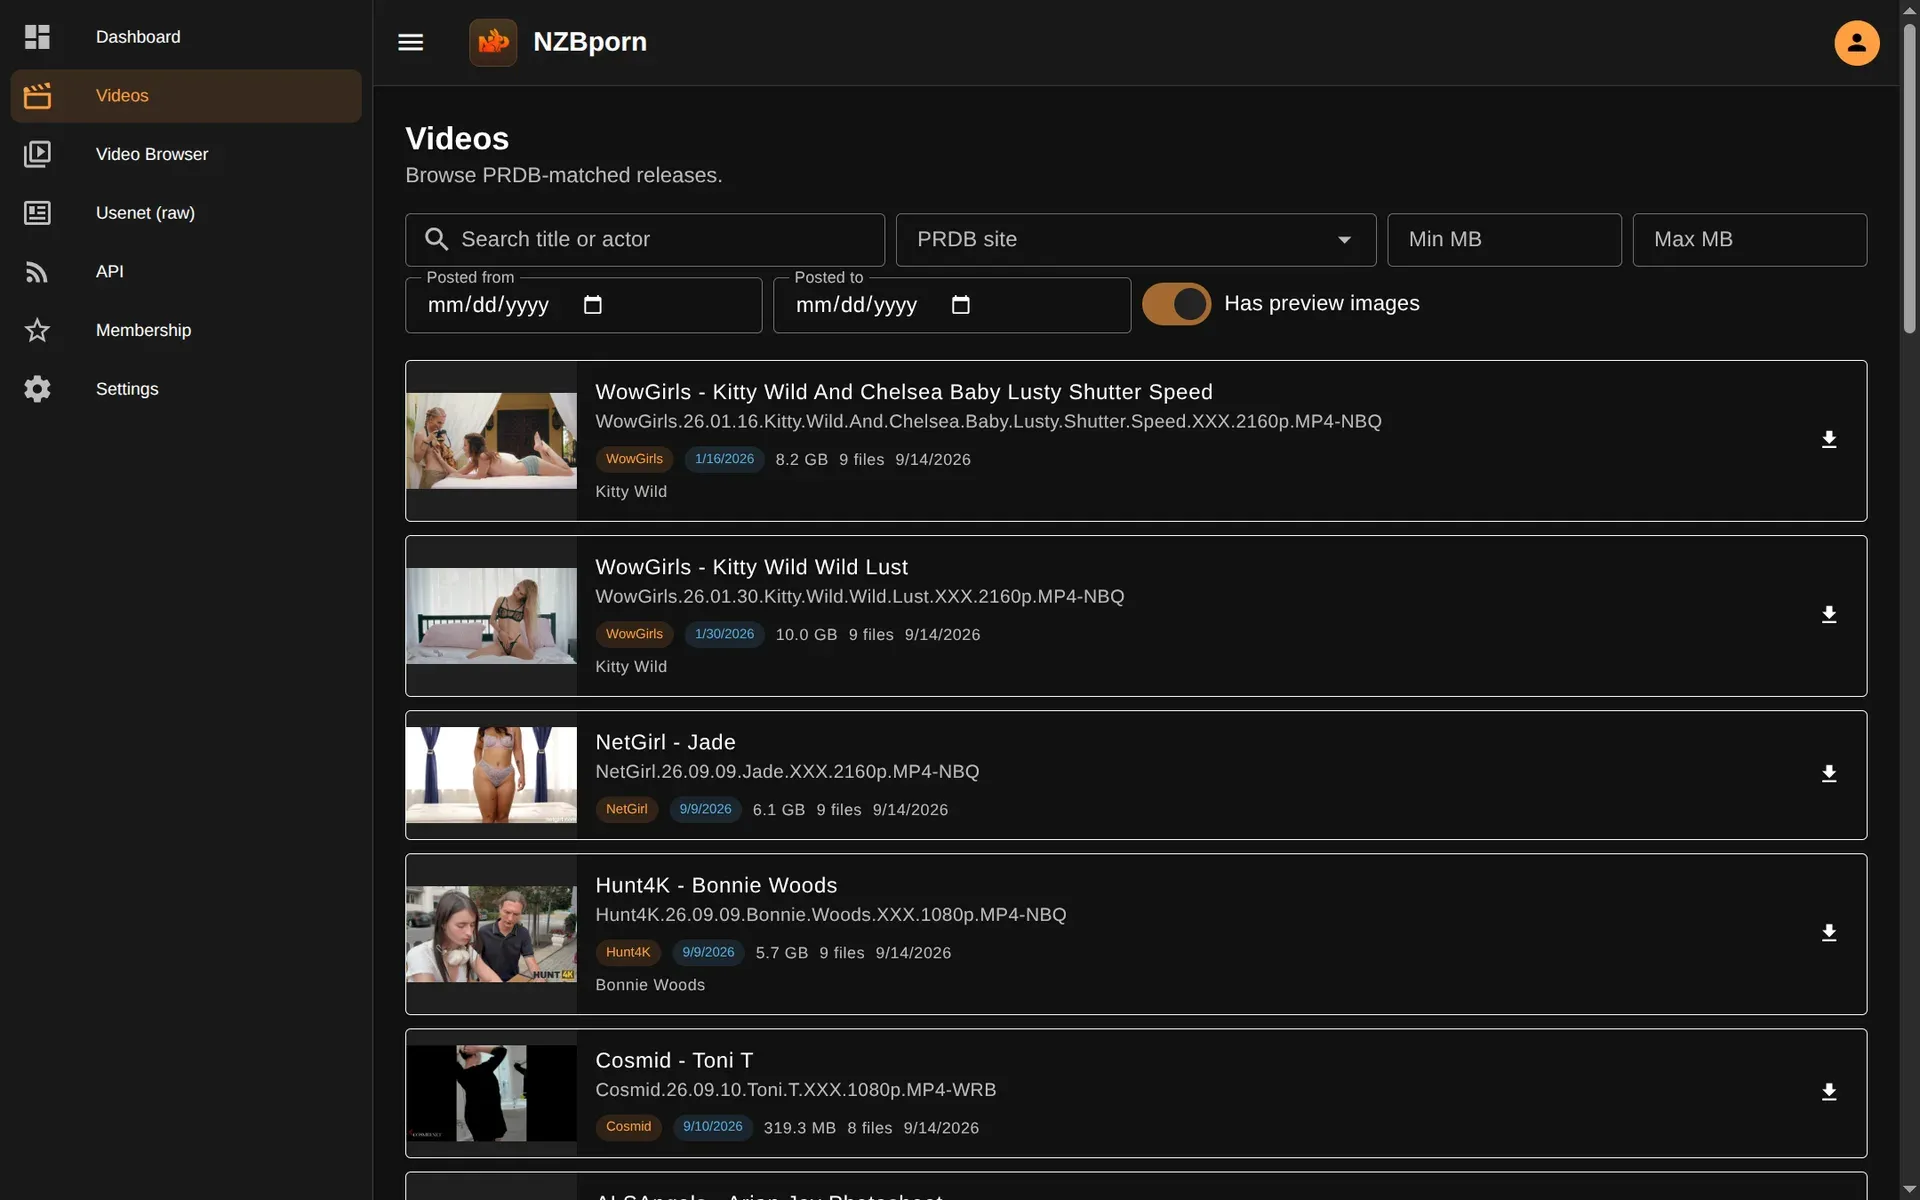Click actor name 'Bonnie Woods'
Viewport: 1920px width, 1200px height.
click(650, 985)
